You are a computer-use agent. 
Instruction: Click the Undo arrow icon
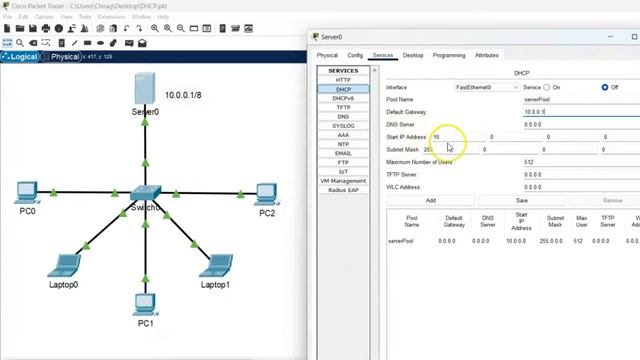pos(127,29)
